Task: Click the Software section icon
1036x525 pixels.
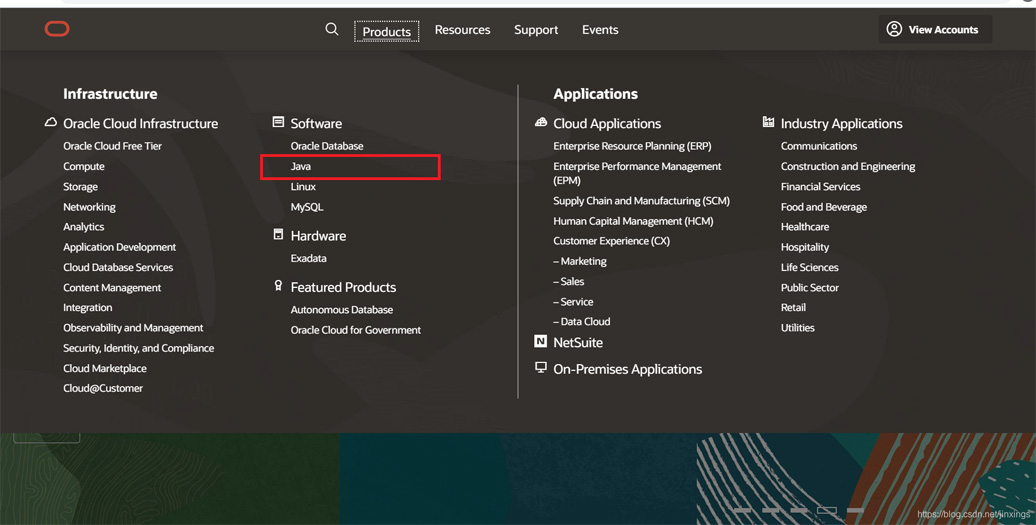Action: pos(278,122)
